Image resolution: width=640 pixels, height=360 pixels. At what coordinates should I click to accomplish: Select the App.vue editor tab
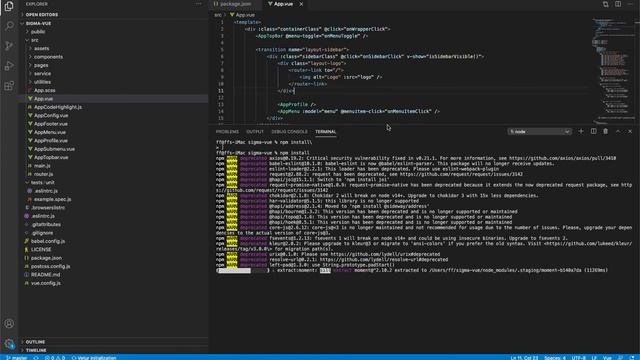282,4
